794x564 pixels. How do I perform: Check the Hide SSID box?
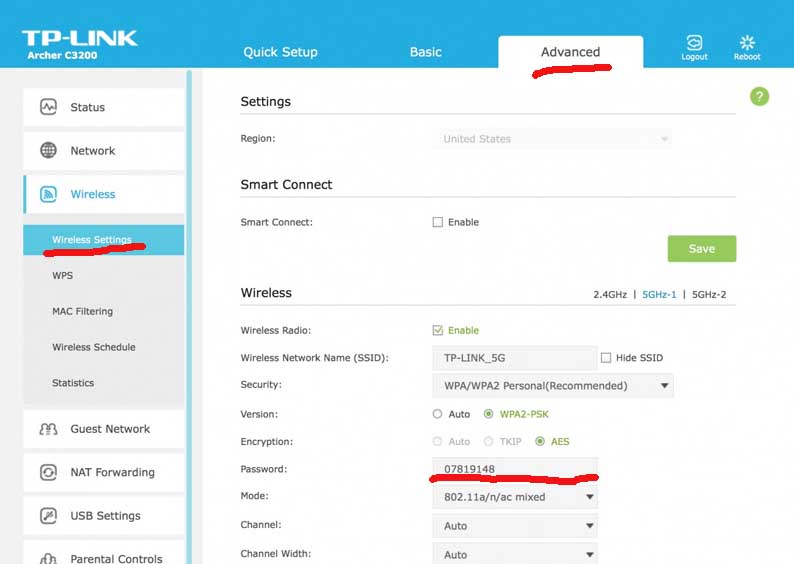click(606, 358)
